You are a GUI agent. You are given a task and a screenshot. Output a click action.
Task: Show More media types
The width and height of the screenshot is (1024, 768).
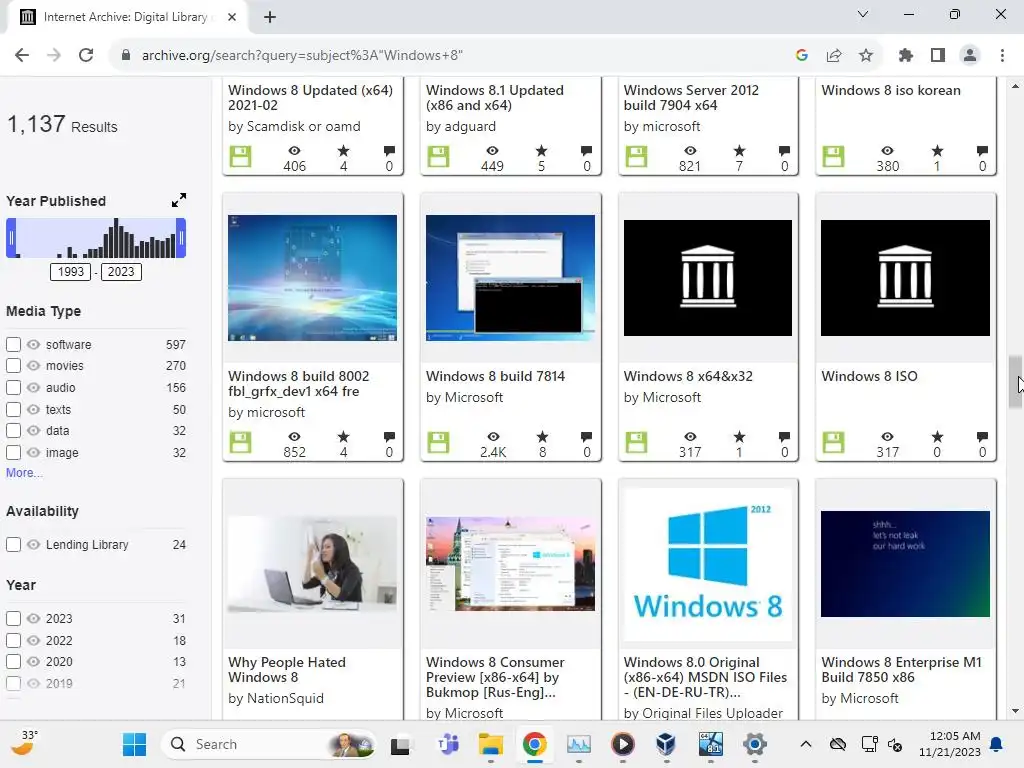click(24, 473)
